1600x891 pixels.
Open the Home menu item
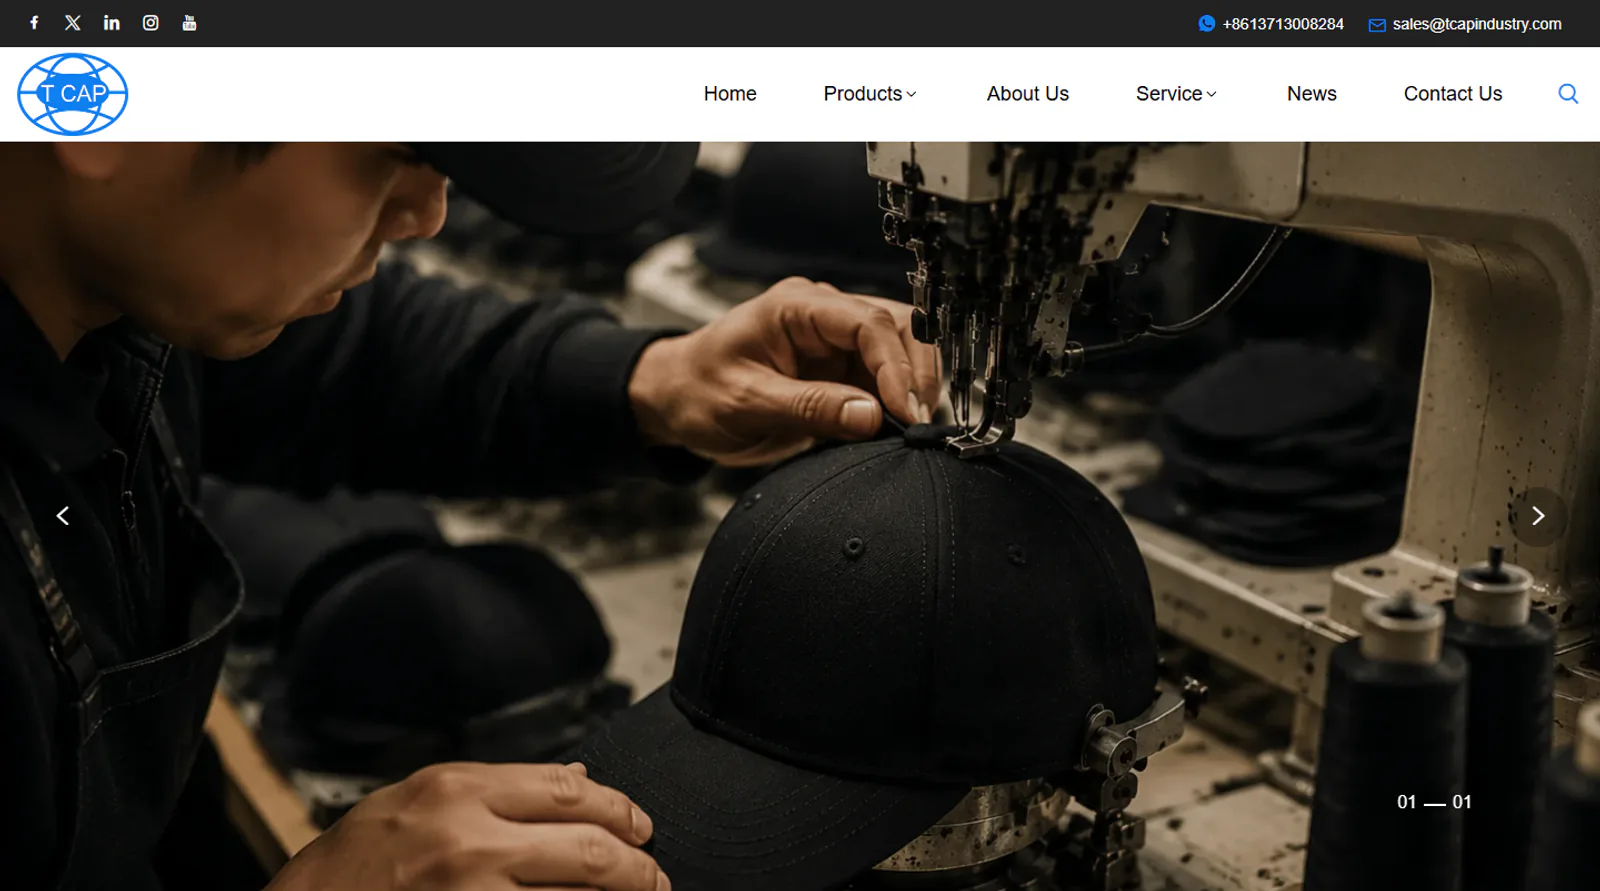[730, 94]
